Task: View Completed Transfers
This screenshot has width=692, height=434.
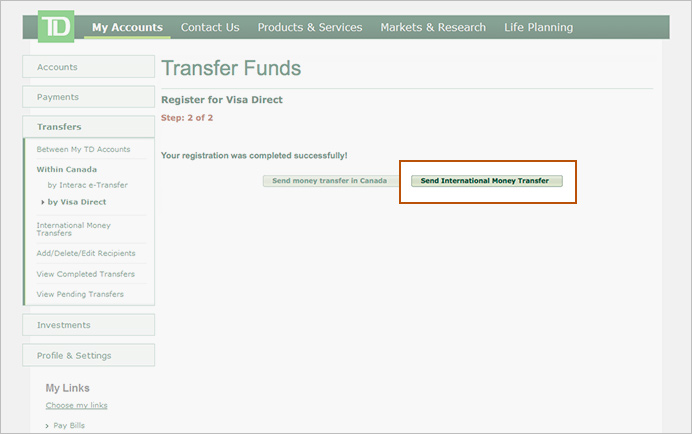Action: click(86, 274)
